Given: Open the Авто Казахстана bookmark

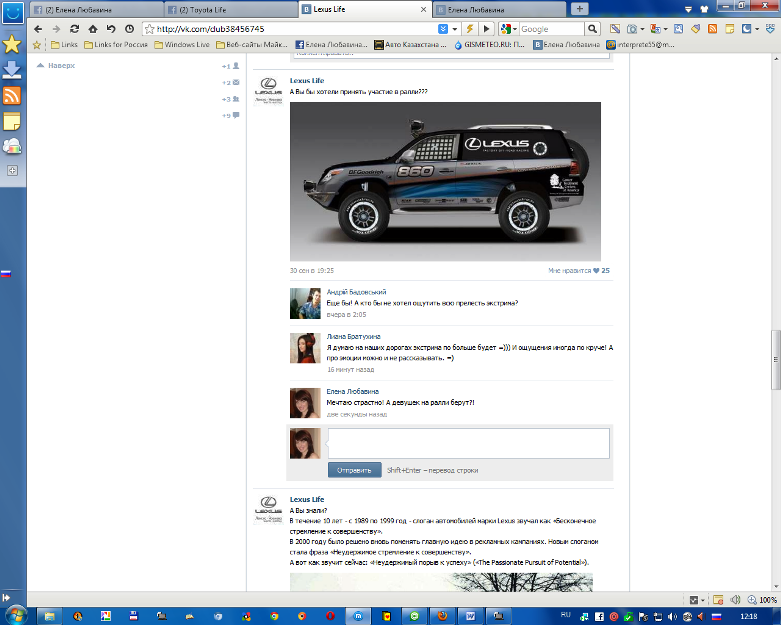Looking at the screenshot, I should click(x=410, y=44).
